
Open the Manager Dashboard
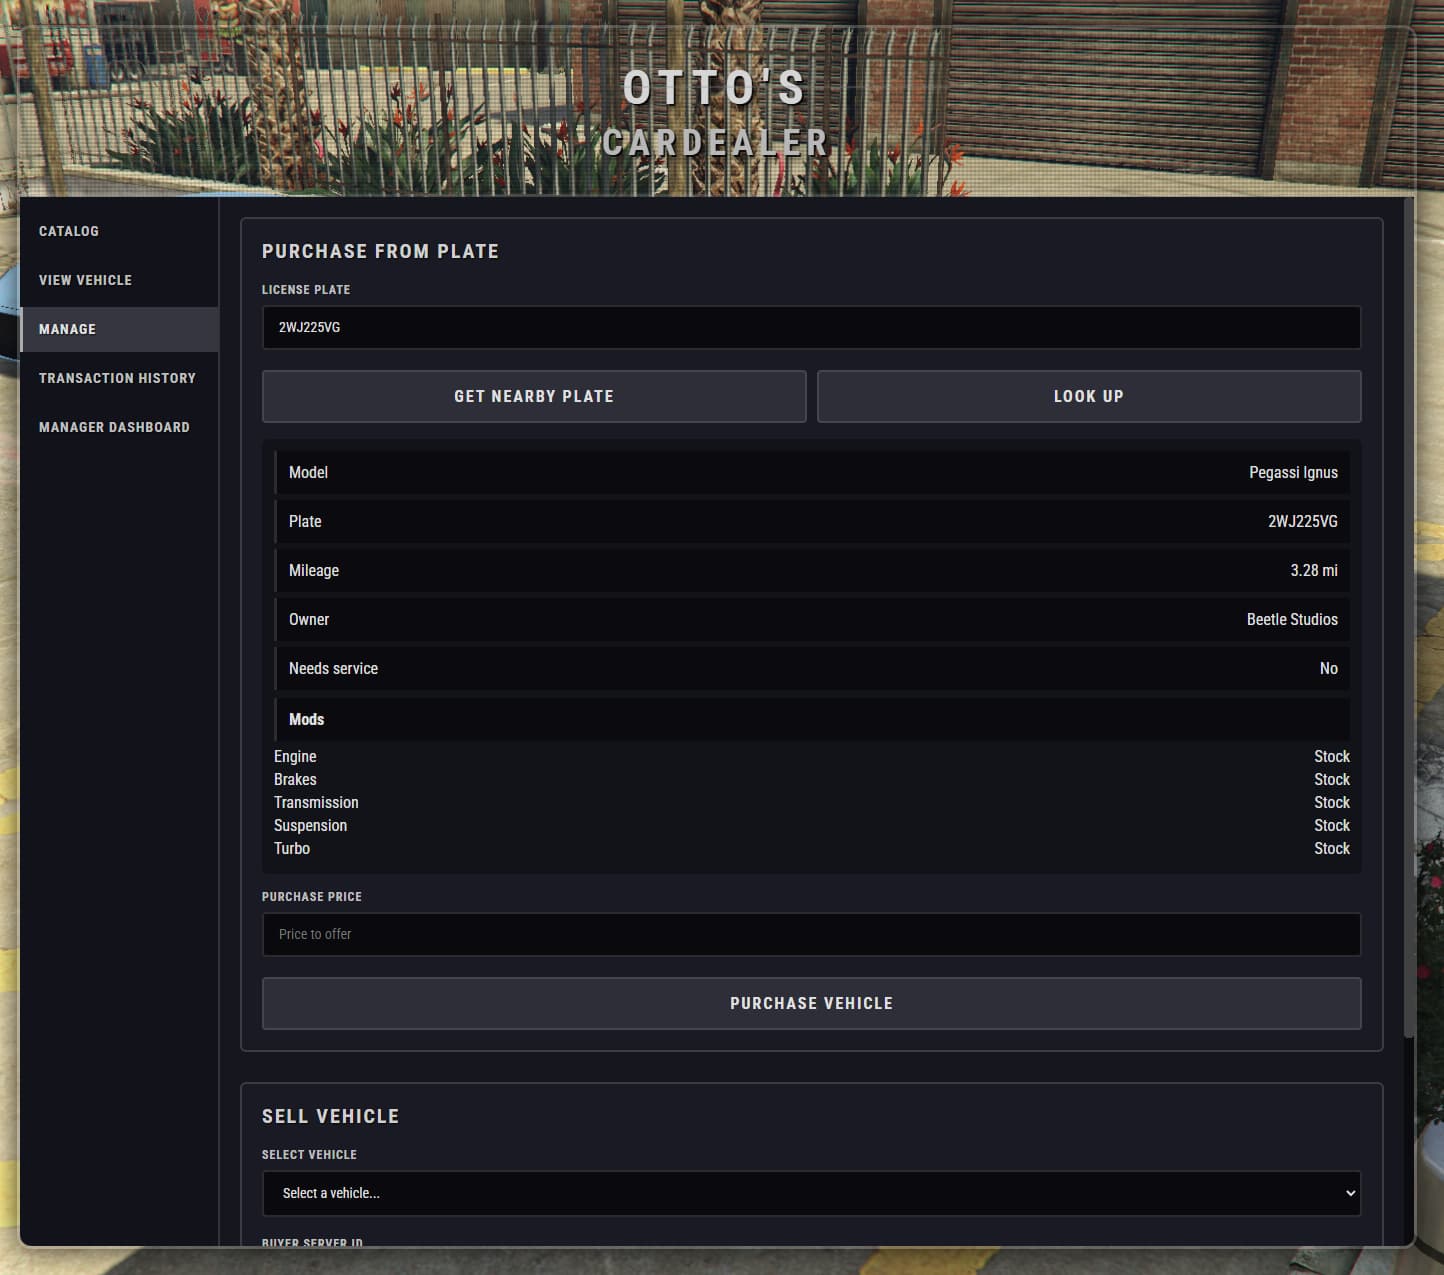(x=114, y=427)
